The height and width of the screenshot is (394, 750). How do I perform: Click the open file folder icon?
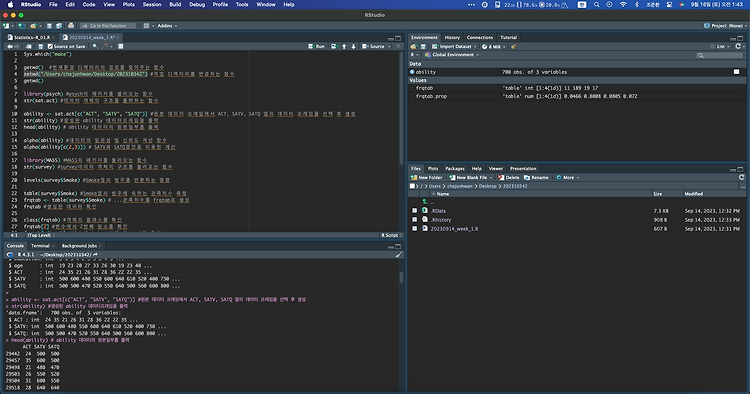point(33,26)
